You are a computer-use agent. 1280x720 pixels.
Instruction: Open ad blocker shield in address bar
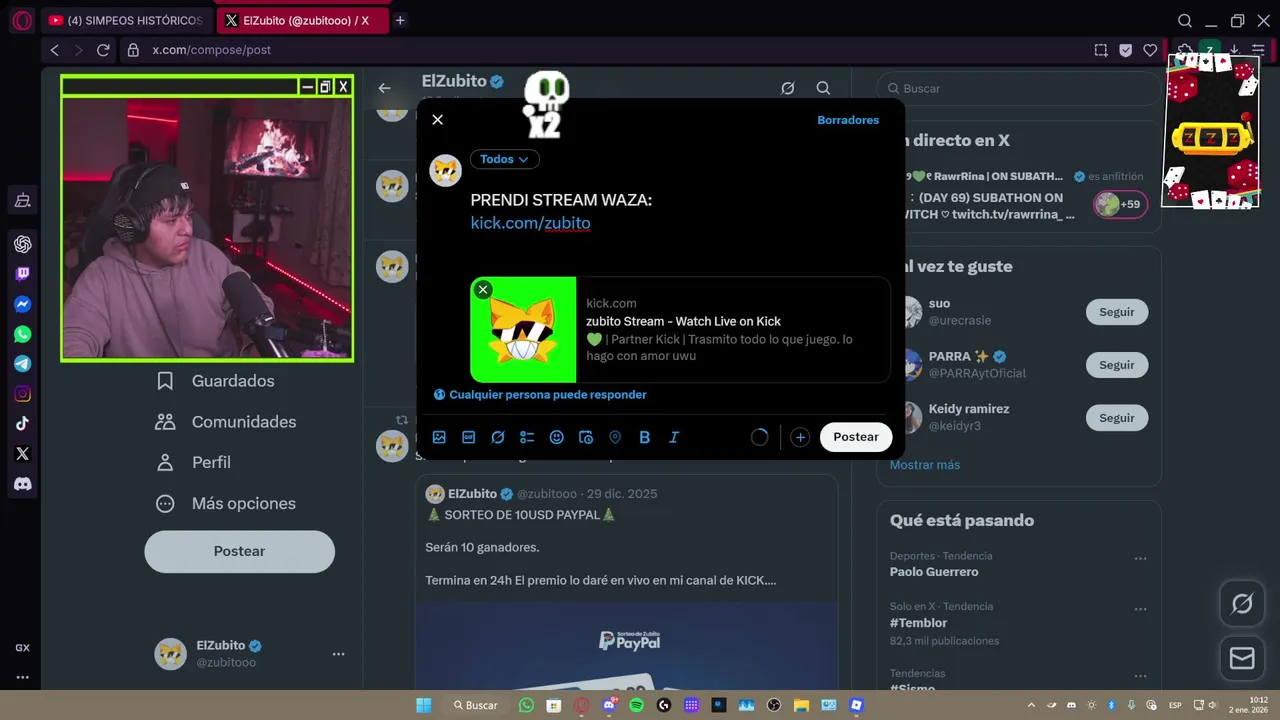[x=1126, y=50]
